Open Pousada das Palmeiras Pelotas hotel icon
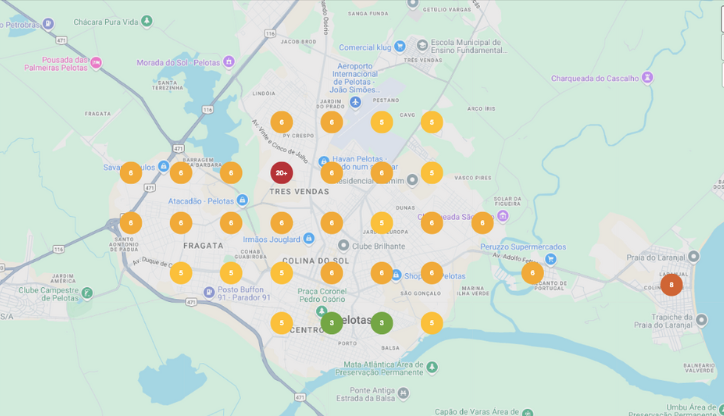This screenshot has height=416, width=724. (x=96, y=62)
